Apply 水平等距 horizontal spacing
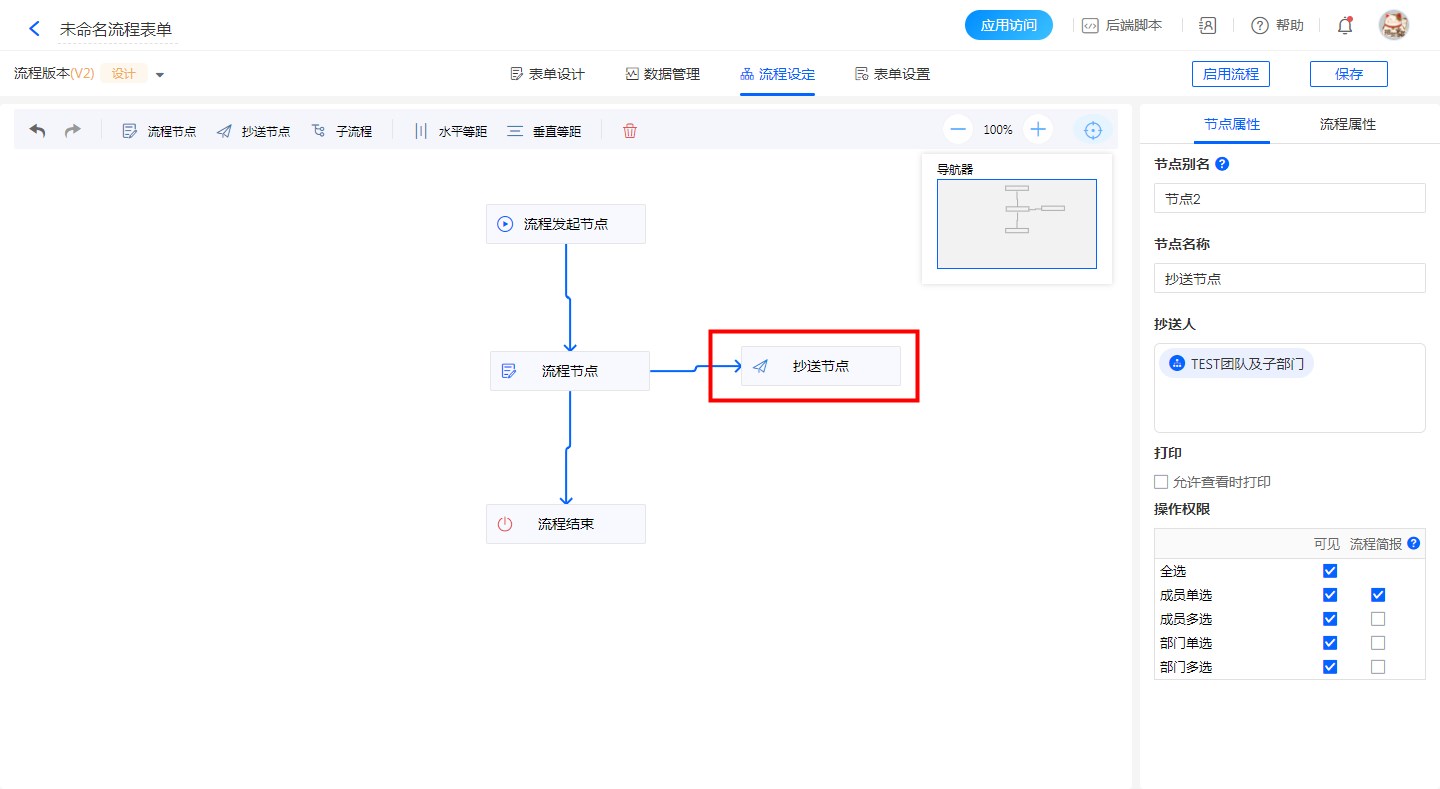Viewport: 1440px width, 789px height. [x=450, y=131]
